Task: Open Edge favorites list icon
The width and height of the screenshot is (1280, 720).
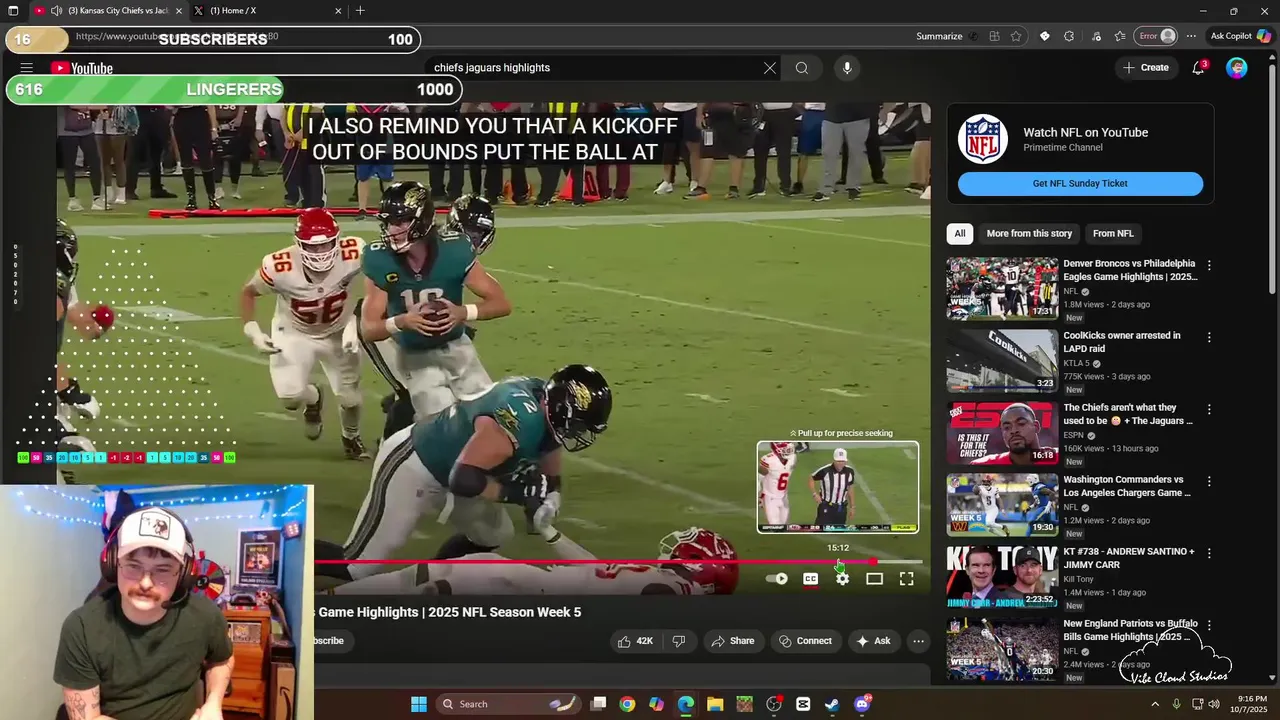Action: 1120,36
